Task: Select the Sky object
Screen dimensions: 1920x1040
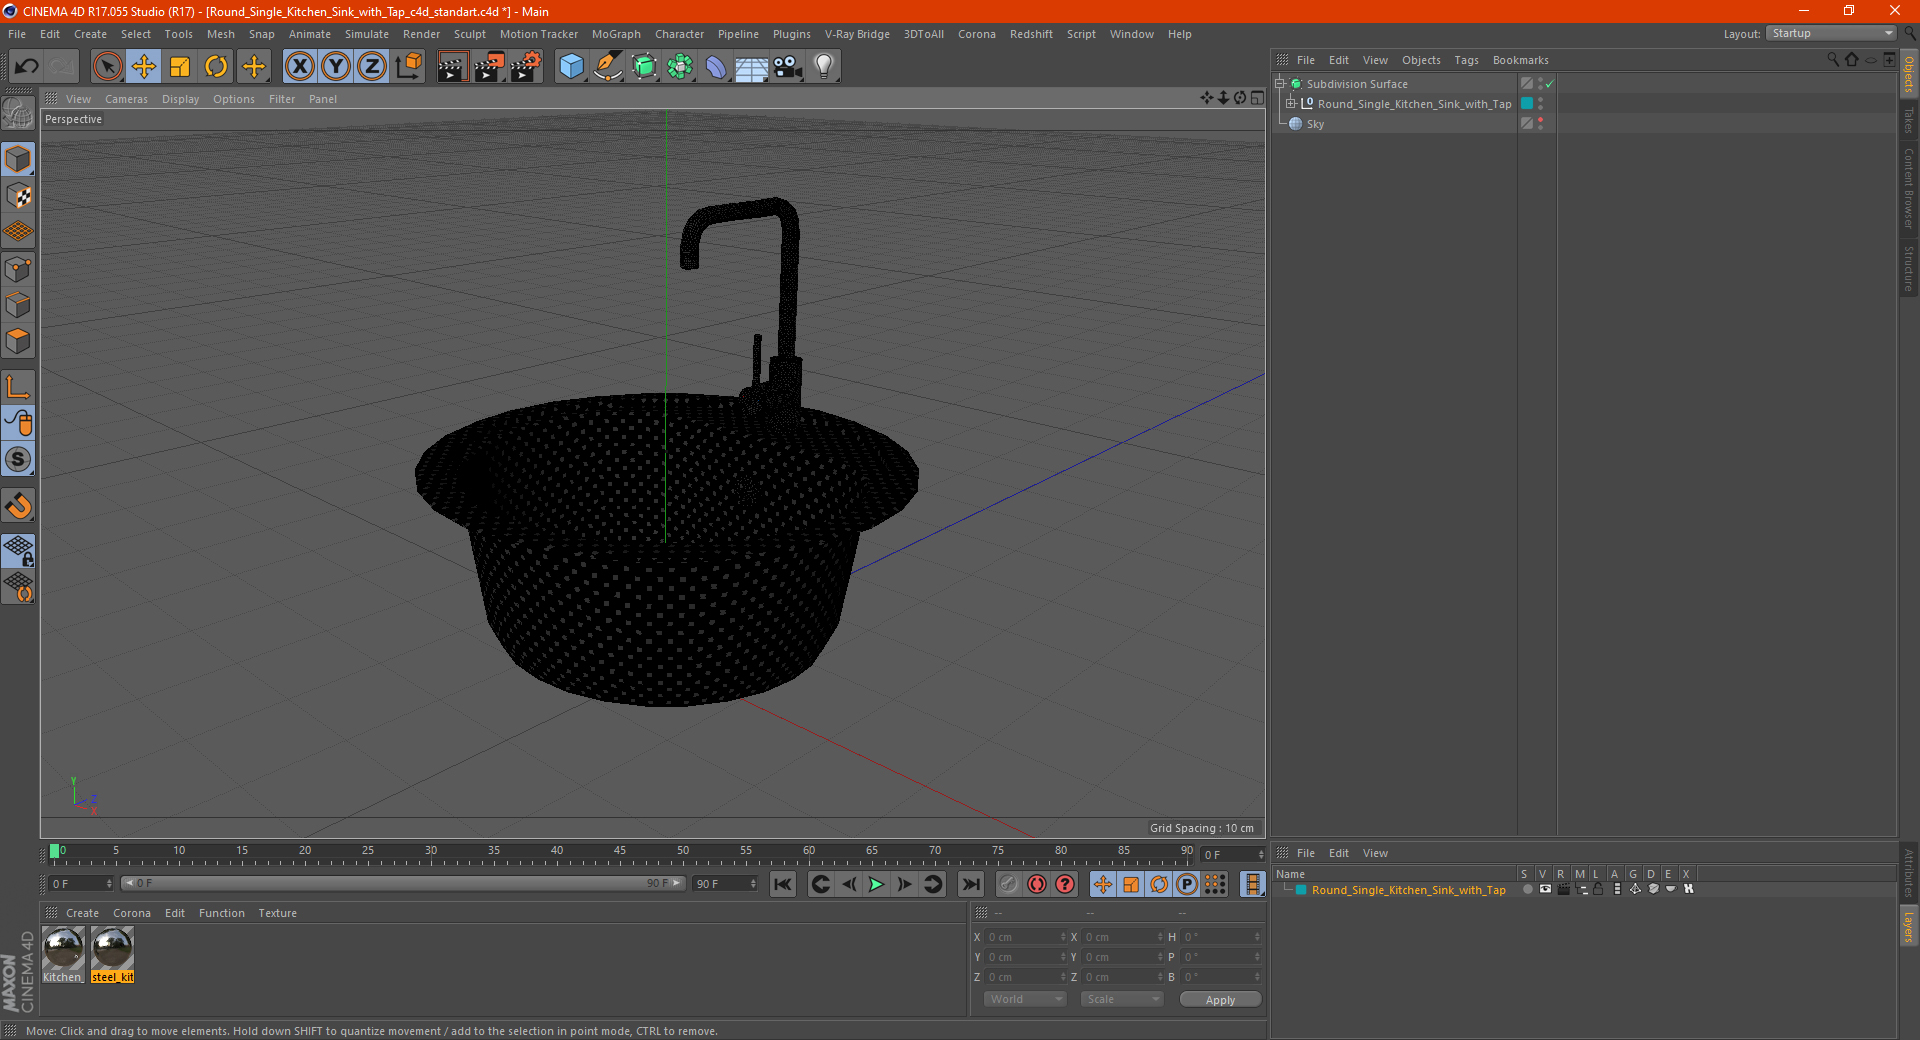Action: click(1315, 124)
